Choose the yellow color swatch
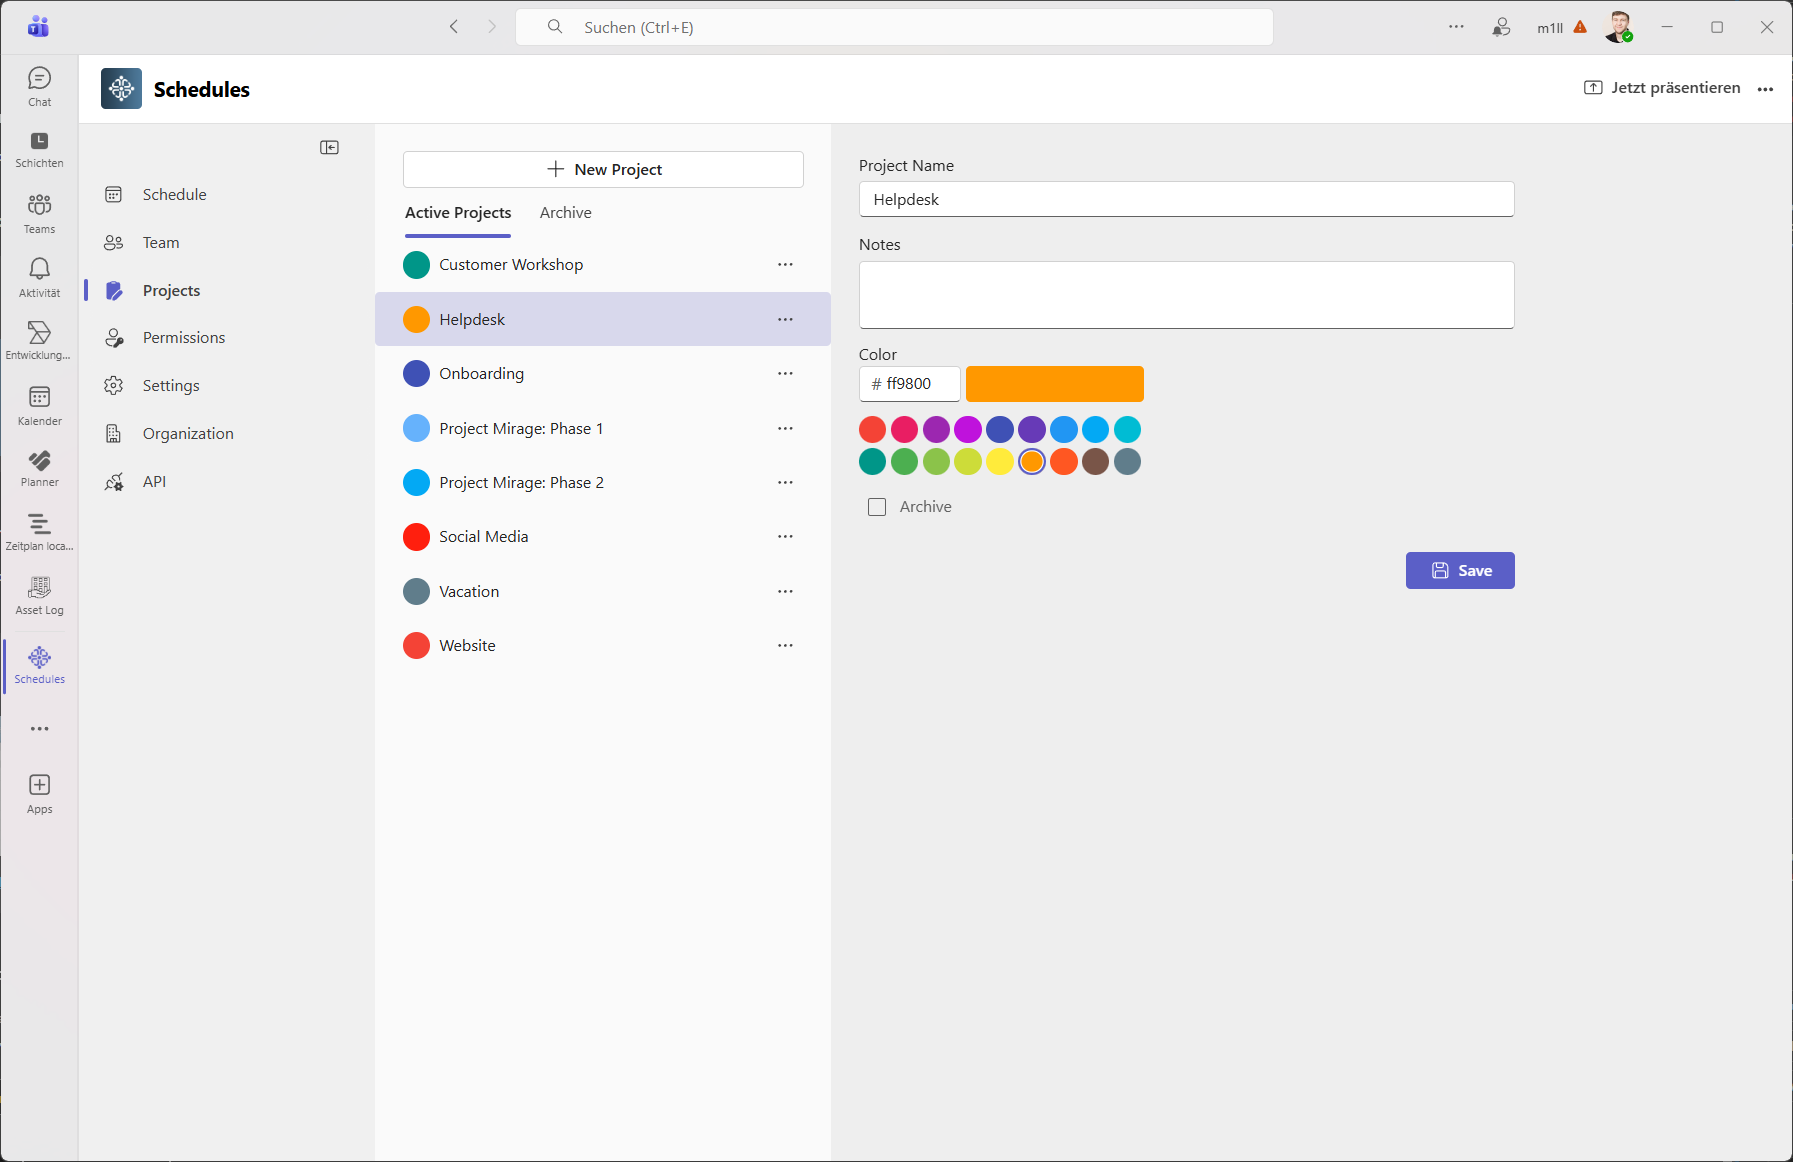 click(x=999, y=462)
